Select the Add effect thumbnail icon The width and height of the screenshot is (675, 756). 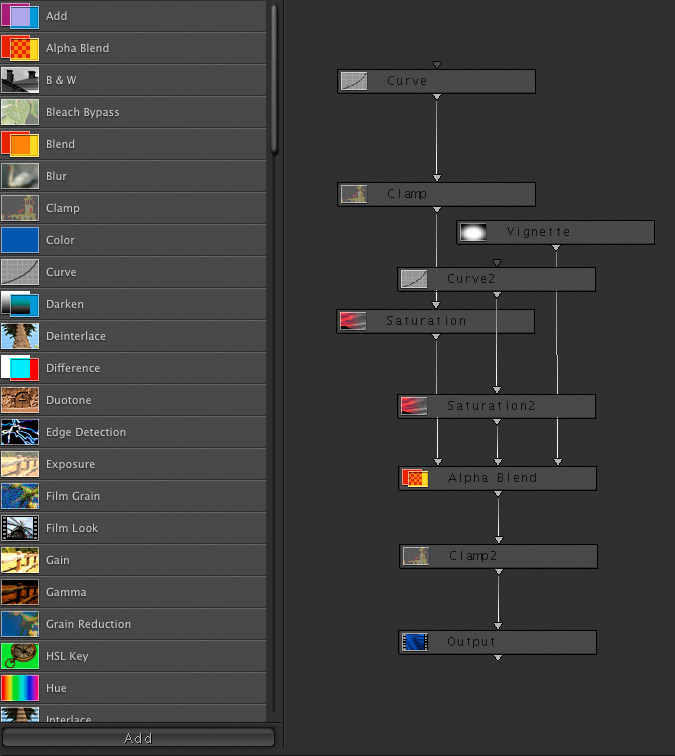tap(20, 16)
